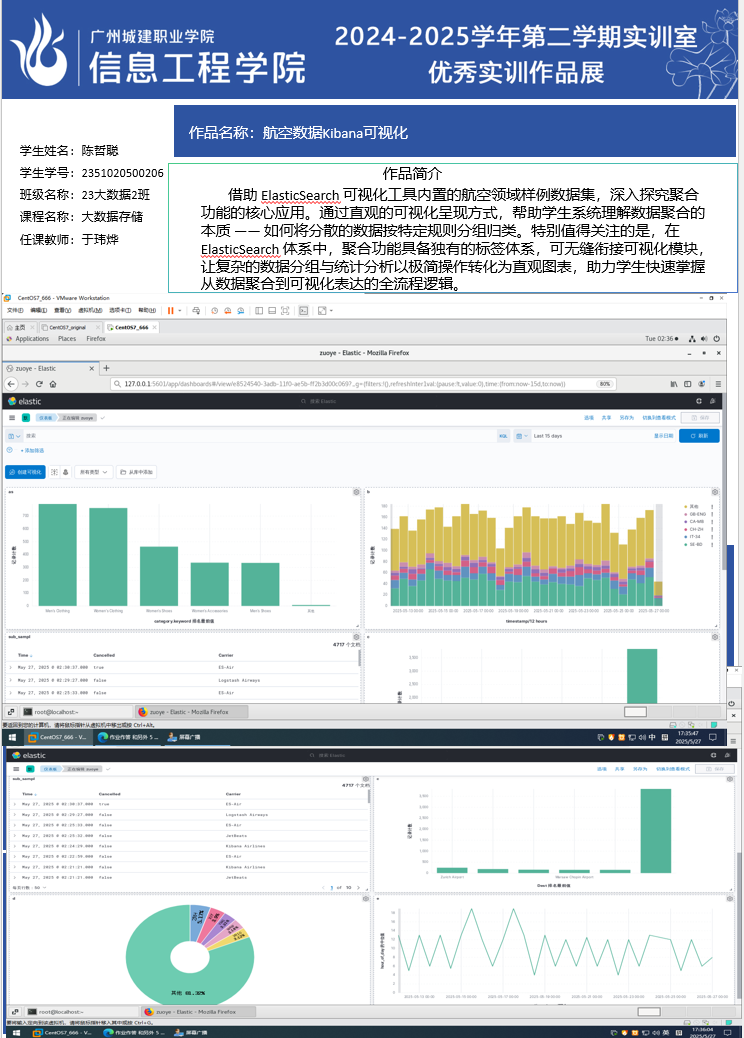Open options gear on timestamp stacked chart
This screenshot has width=744, height=1038.
[716, 492]
